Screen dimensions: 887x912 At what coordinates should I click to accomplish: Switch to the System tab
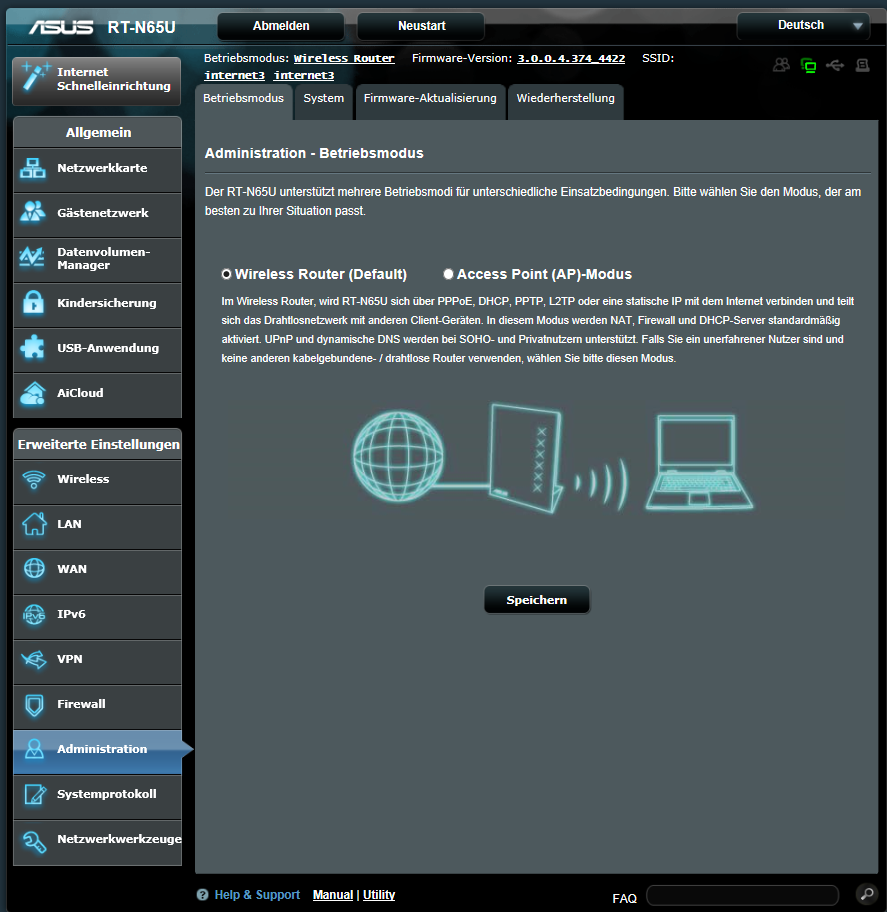point(324,99)
